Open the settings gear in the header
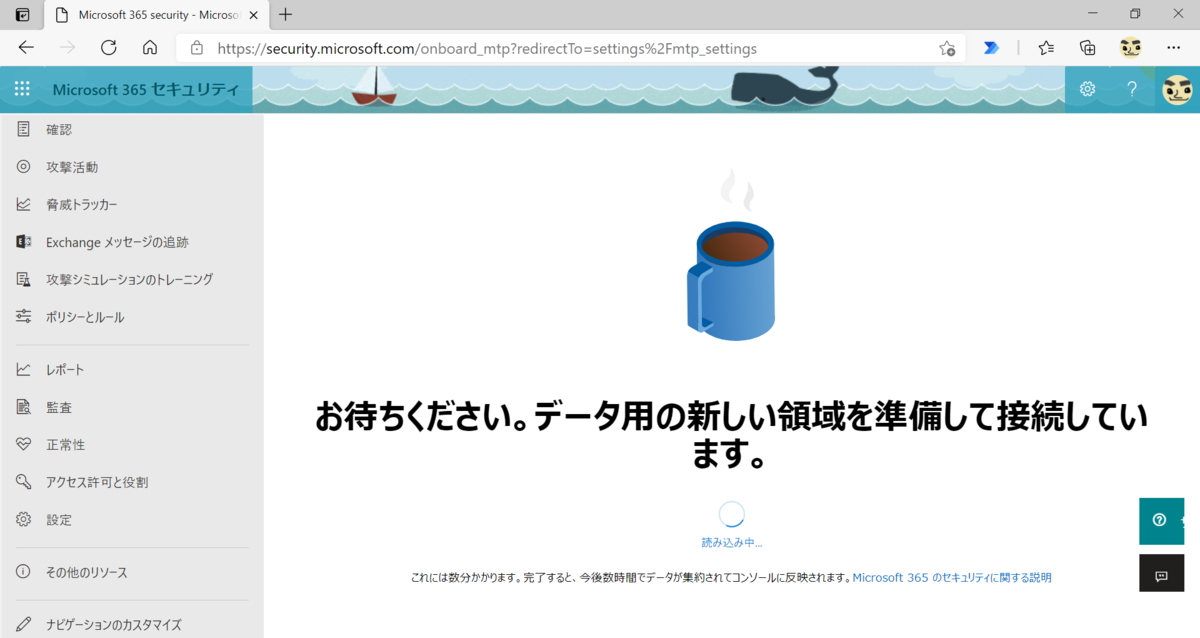This screenshot has height=638, width=1200. pos(1087,89)
